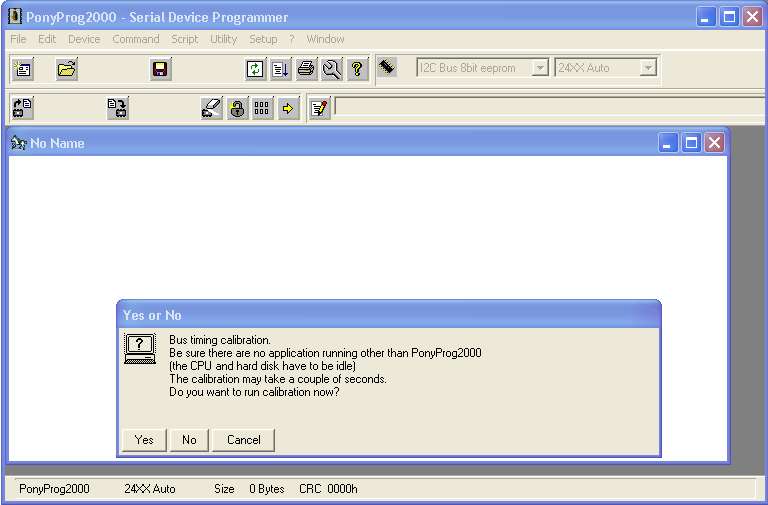Expand the 24XX Auto device dropdown
768x505 pixels.
[x=648, y=68]
